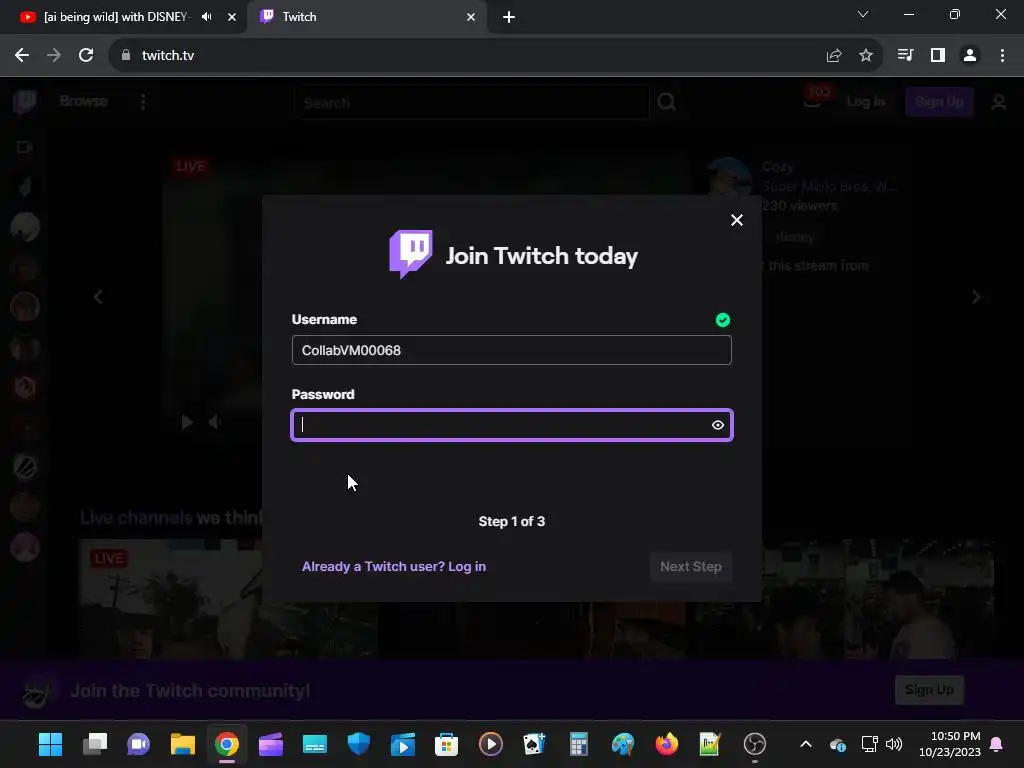Open the clock showing 10:50 PM
The height and width of the screenshot is (768, 1024).
click(x=950, y=744)
